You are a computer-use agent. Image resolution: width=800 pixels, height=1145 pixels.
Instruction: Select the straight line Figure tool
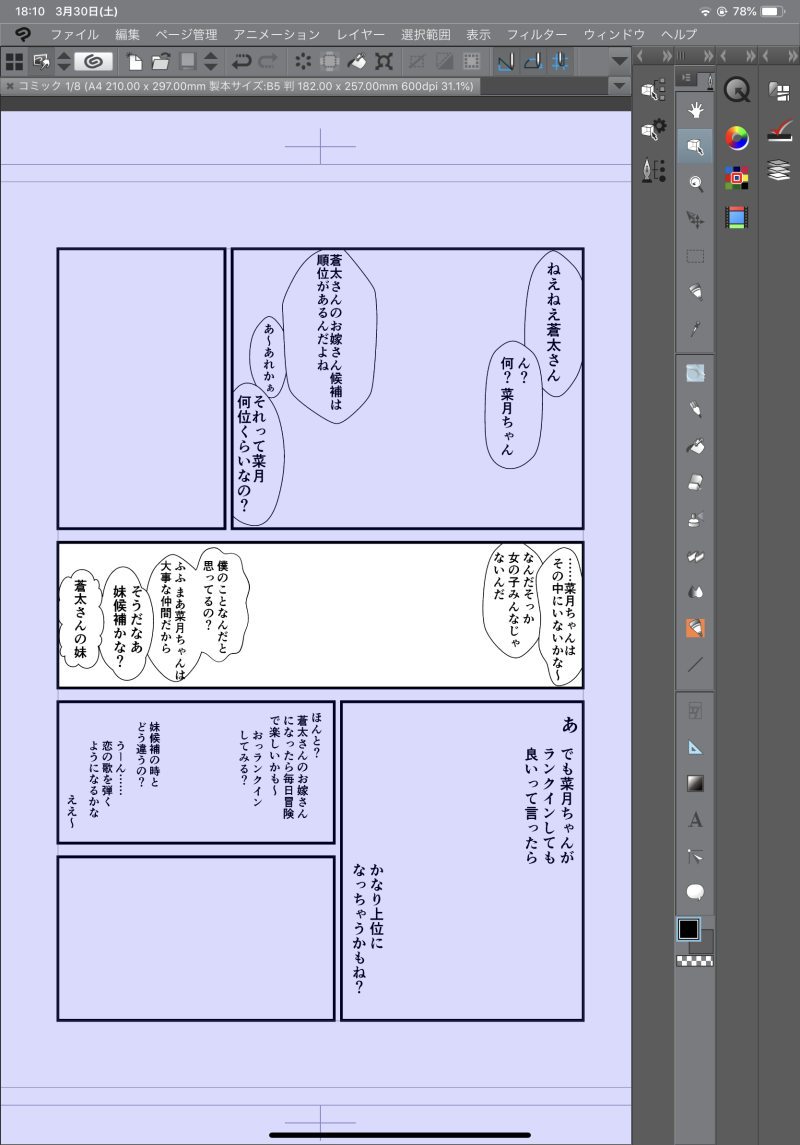point(696,665)
